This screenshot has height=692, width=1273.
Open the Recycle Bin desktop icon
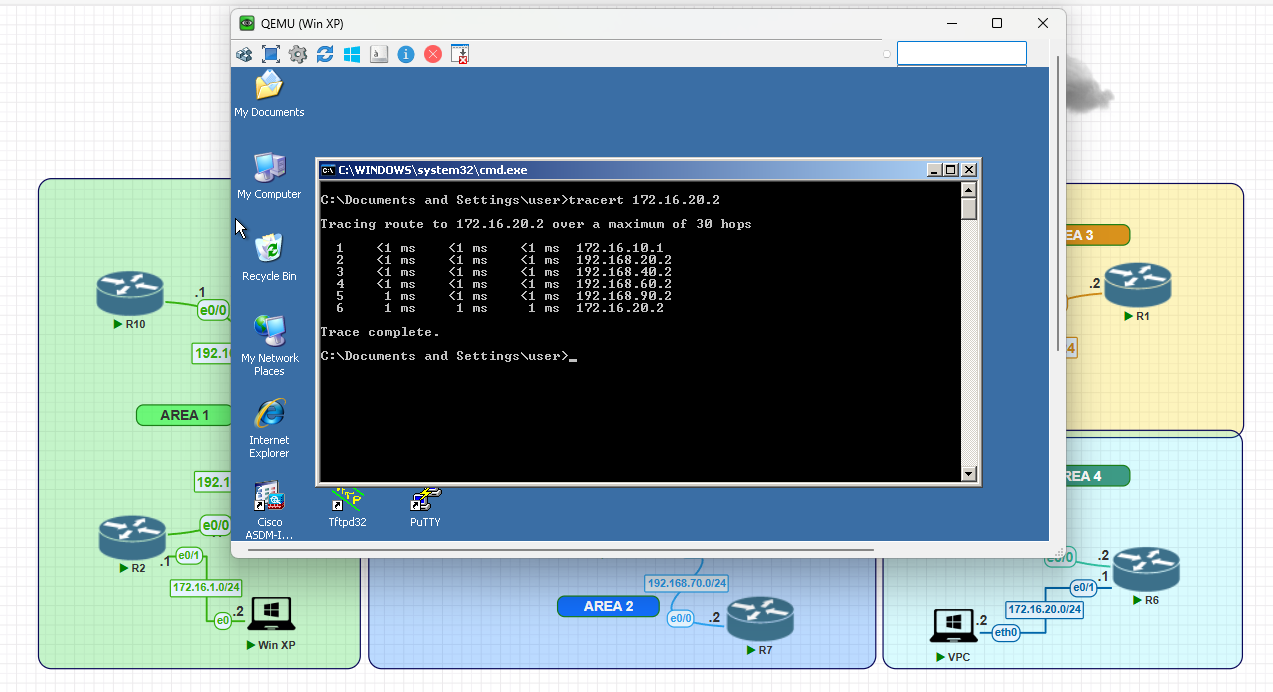pyautogui.click(x=269, y=250)
